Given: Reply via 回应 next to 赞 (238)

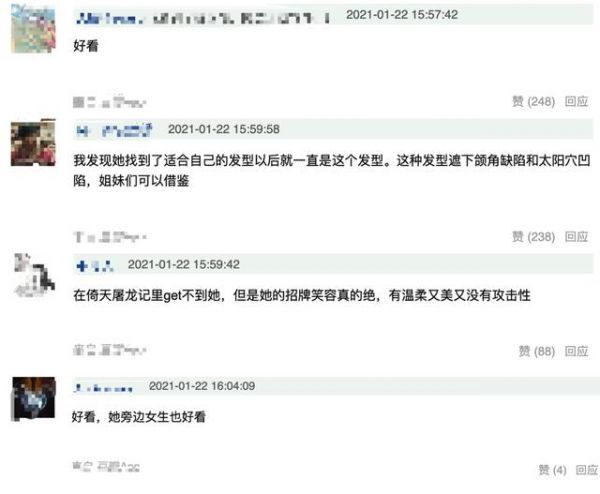Looking at the screenshot, I should tap(576, 237).
